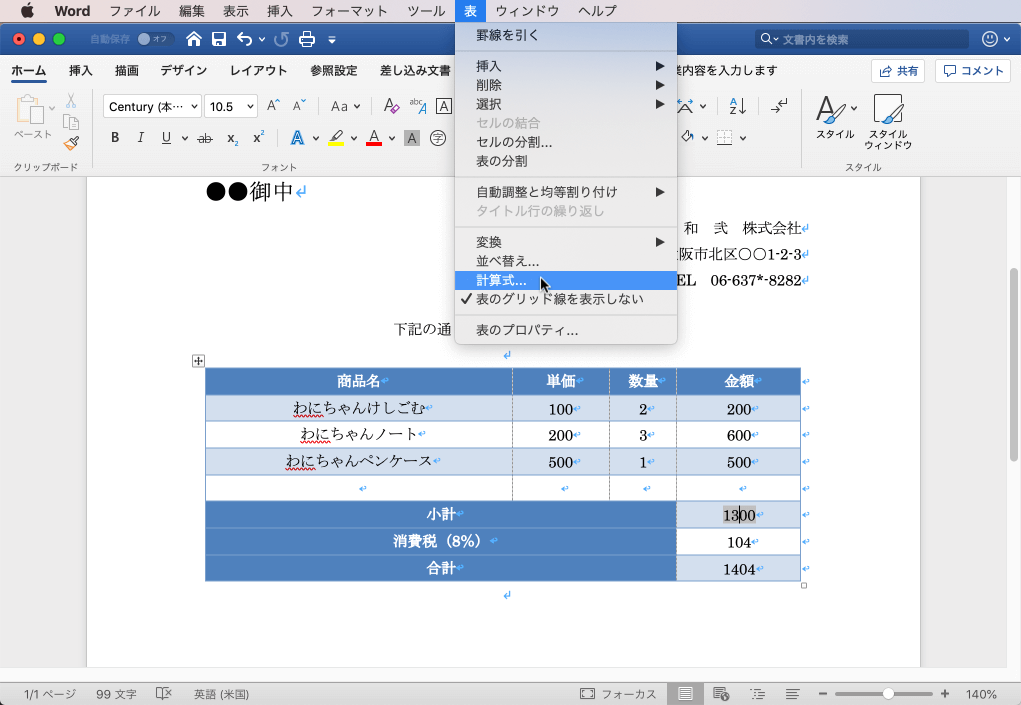
Task: Decrease font size with smaller A
Action: tap(299, 105)
